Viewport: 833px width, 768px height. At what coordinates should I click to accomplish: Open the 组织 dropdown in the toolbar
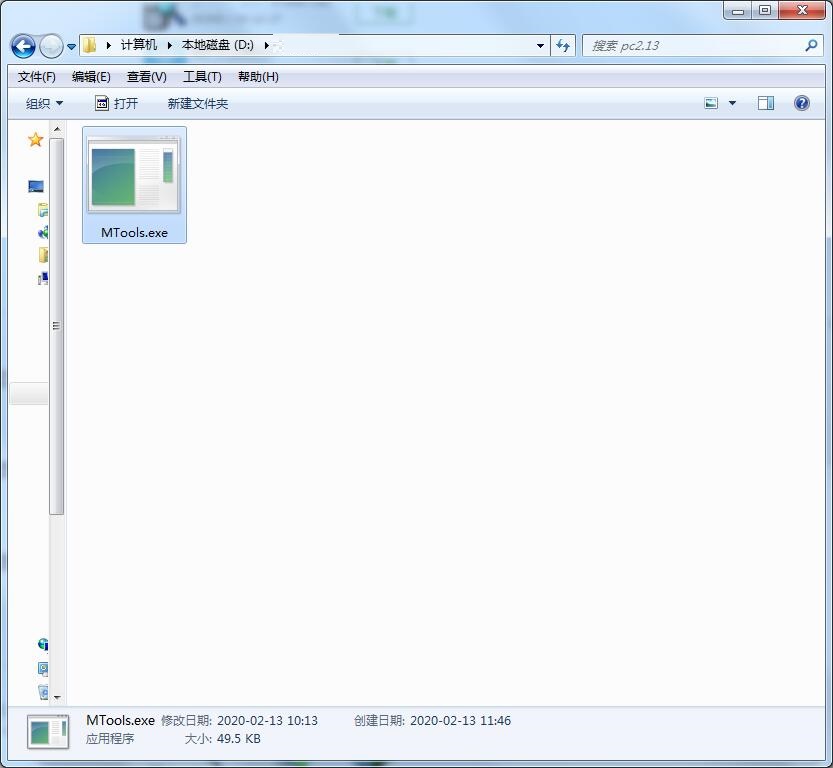[x=45, y=104]
